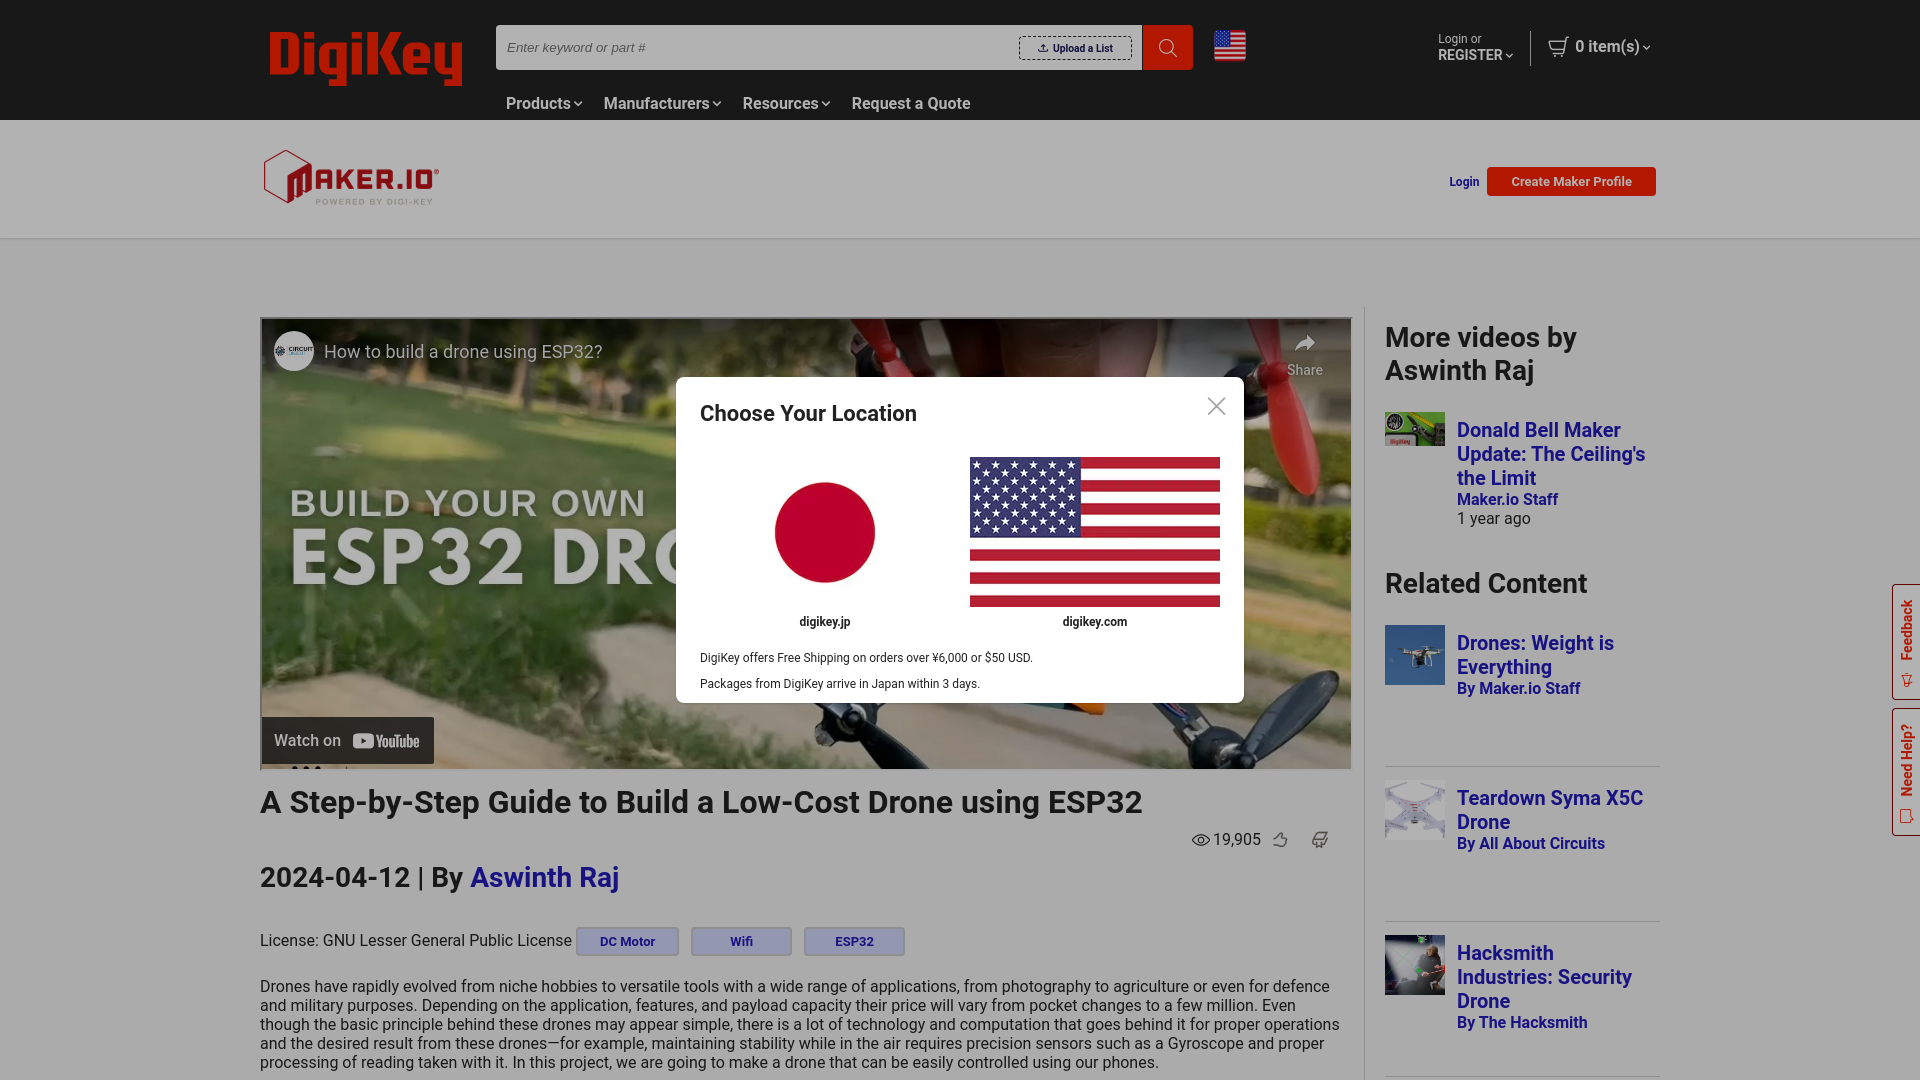Click the video title How to build a drone

coord(463,352)
